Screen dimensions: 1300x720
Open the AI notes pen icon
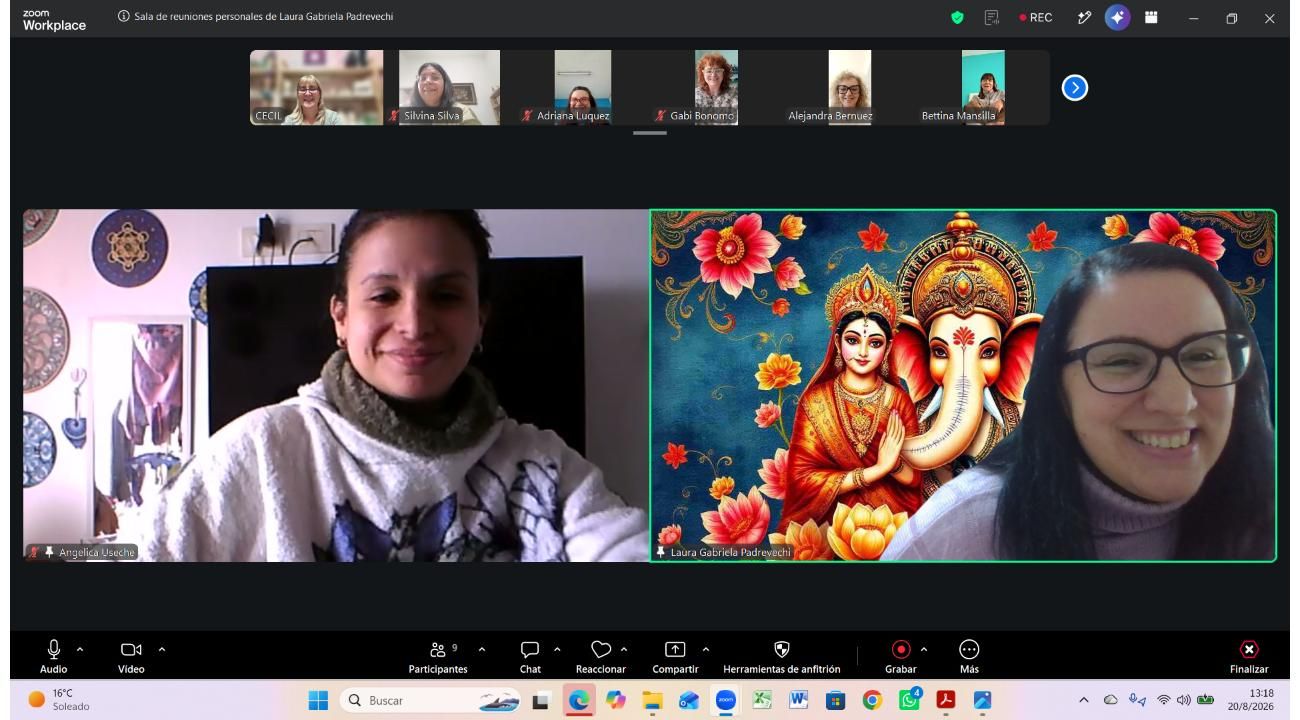pyautogui.click(x=1084, y=18)
